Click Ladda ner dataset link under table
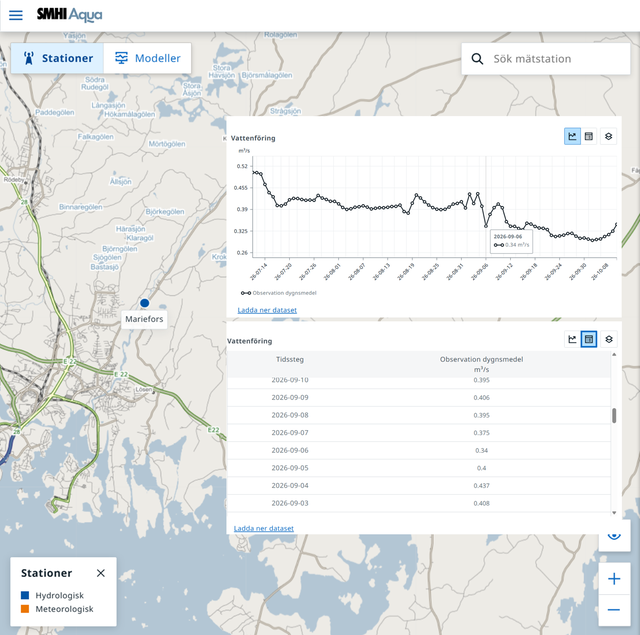 264,528
